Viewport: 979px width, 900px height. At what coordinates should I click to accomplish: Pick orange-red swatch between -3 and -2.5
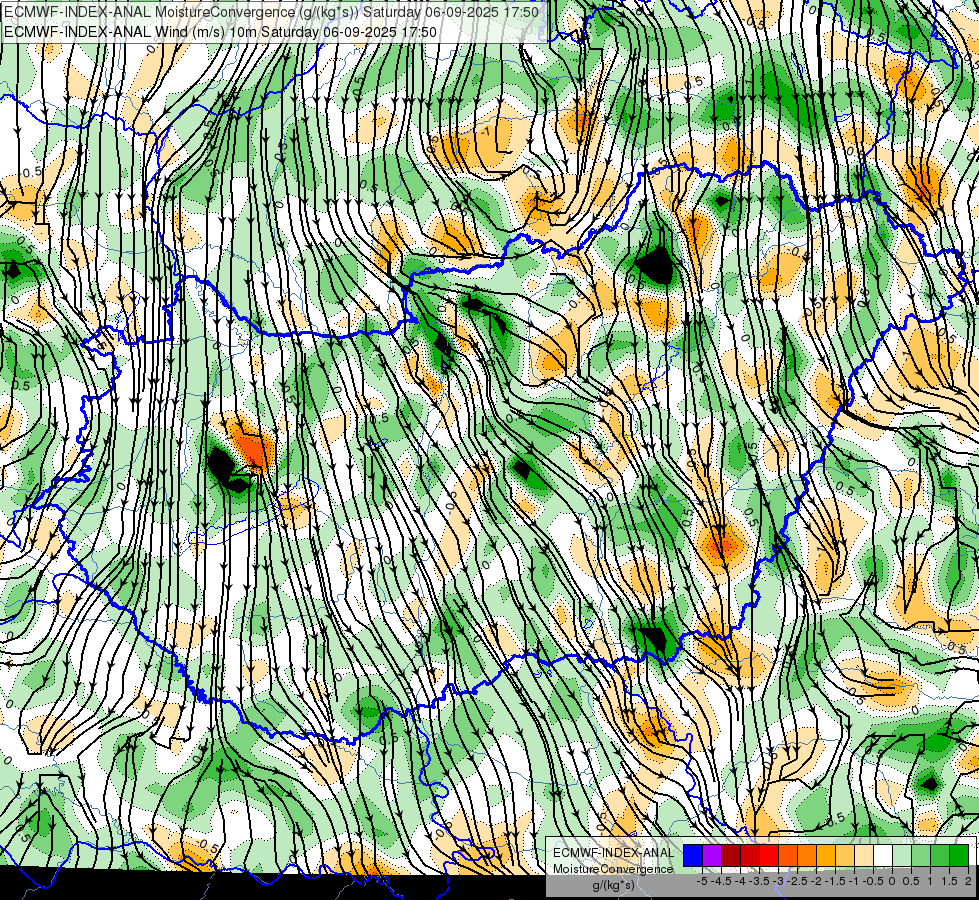(x=788, y=856)
